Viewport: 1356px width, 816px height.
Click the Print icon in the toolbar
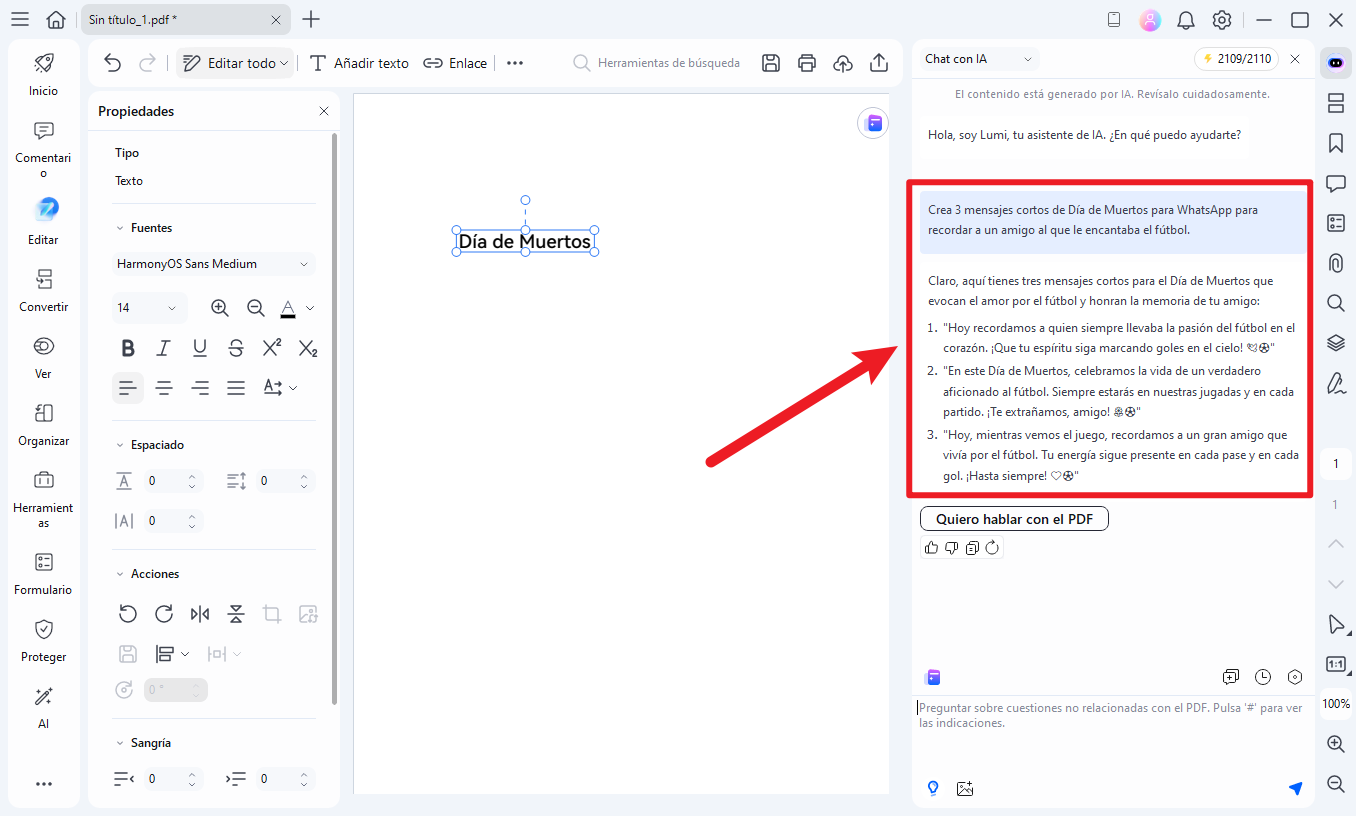pos(807,63)
